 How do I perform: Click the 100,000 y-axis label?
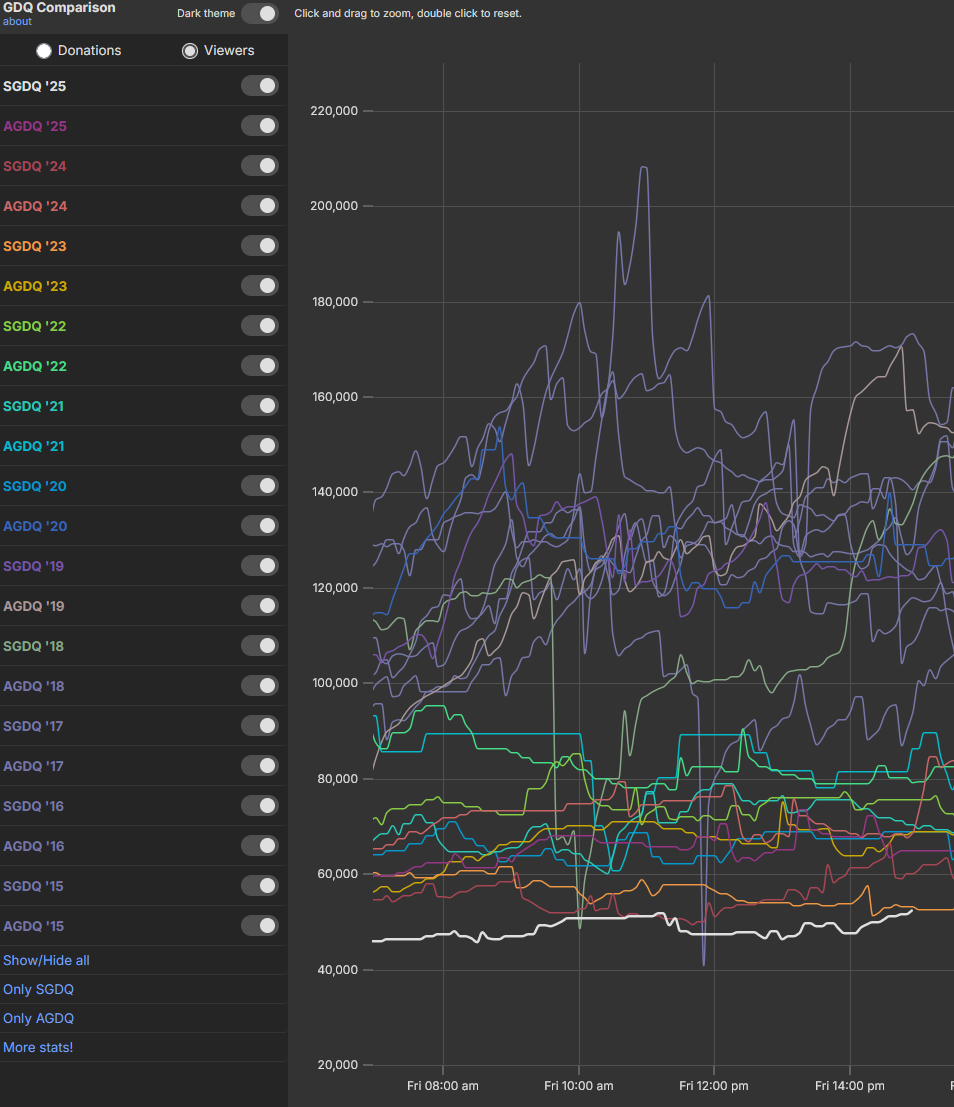tap(335, 683)
